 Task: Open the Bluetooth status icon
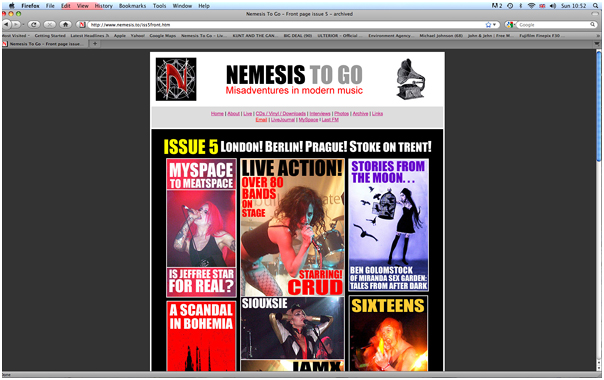pos(521,5)
